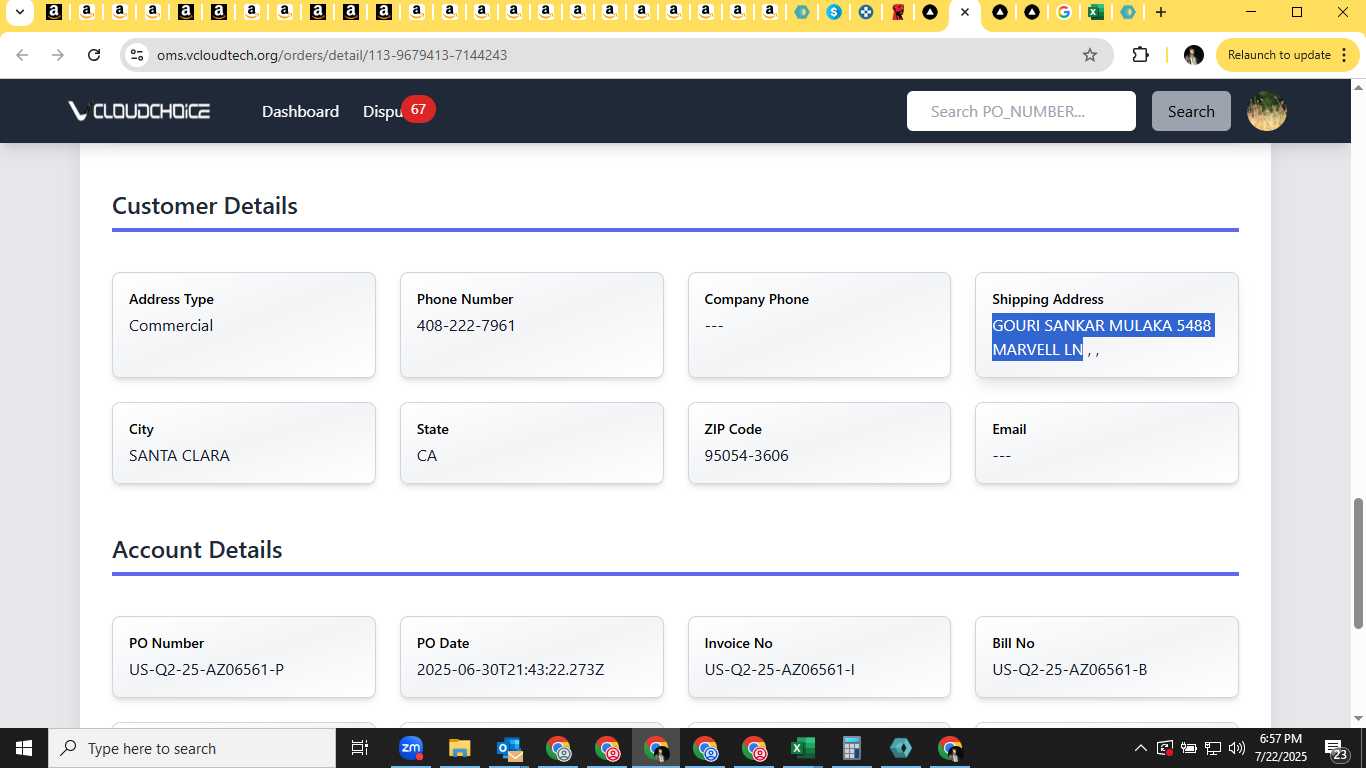Open the user avatar in the header
This screenshot has height=768, width=1366.
pyautogui.click(x=1267, y=111)
